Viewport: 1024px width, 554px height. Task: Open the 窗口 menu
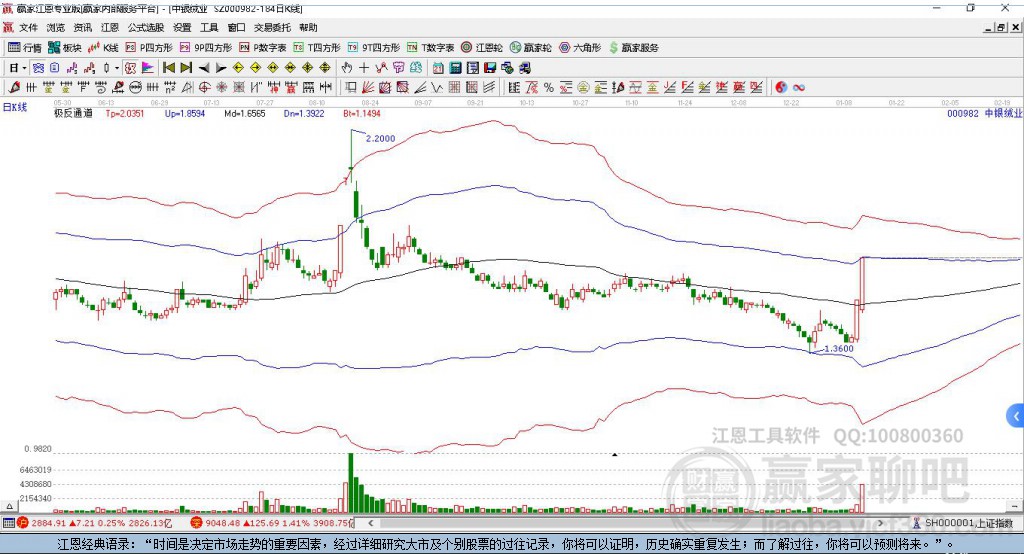[x=236, y=27]
